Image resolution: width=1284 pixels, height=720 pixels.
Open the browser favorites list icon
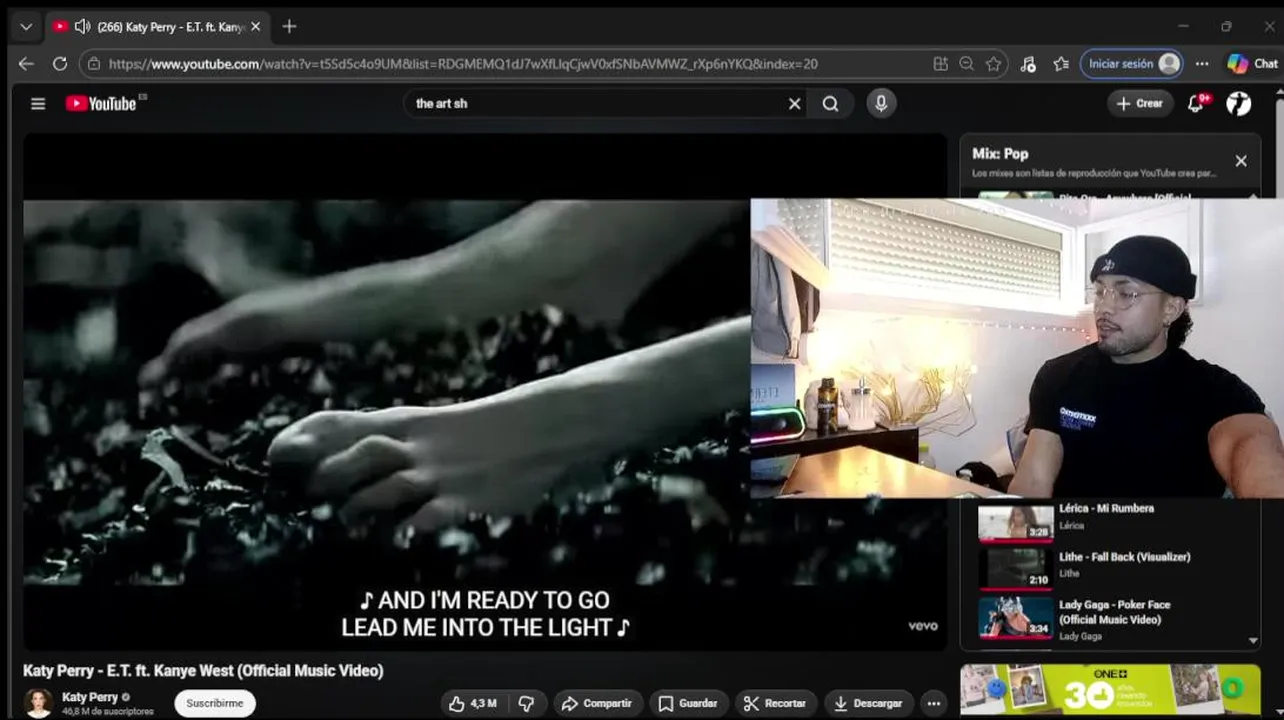[1061, 63]
